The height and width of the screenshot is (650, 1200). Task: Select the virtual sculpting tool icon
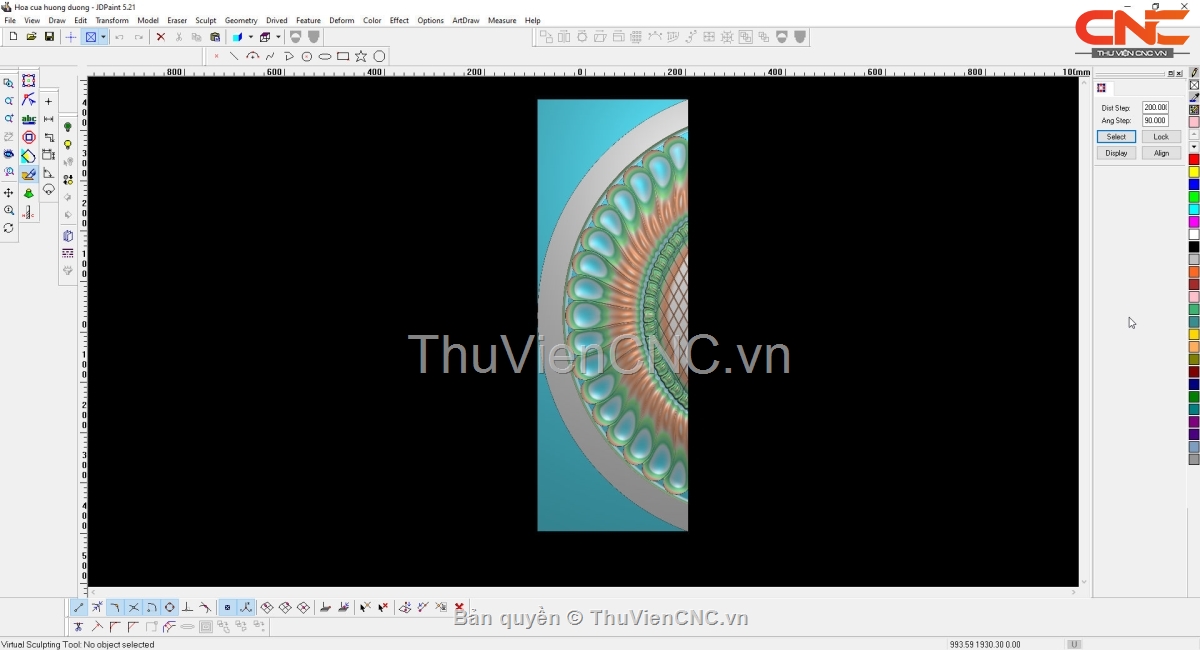coord(29,174)
